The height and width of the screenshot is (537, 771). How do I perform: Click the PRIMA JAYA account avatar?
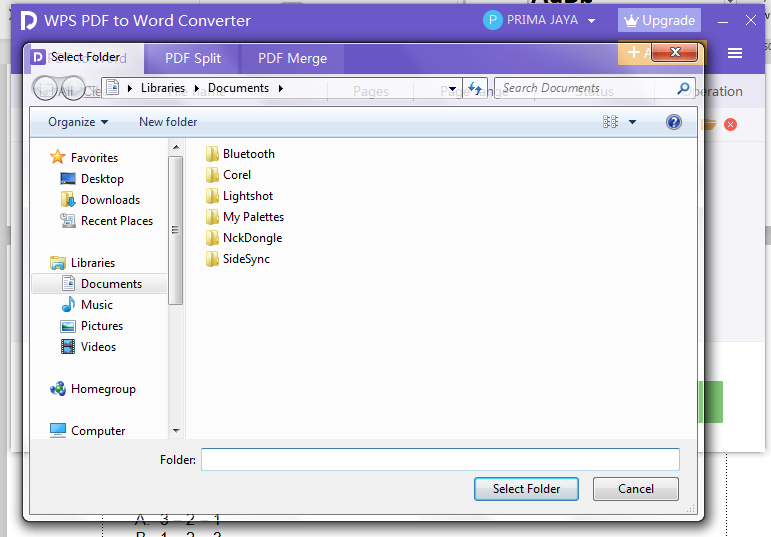[x=492, y=20]
